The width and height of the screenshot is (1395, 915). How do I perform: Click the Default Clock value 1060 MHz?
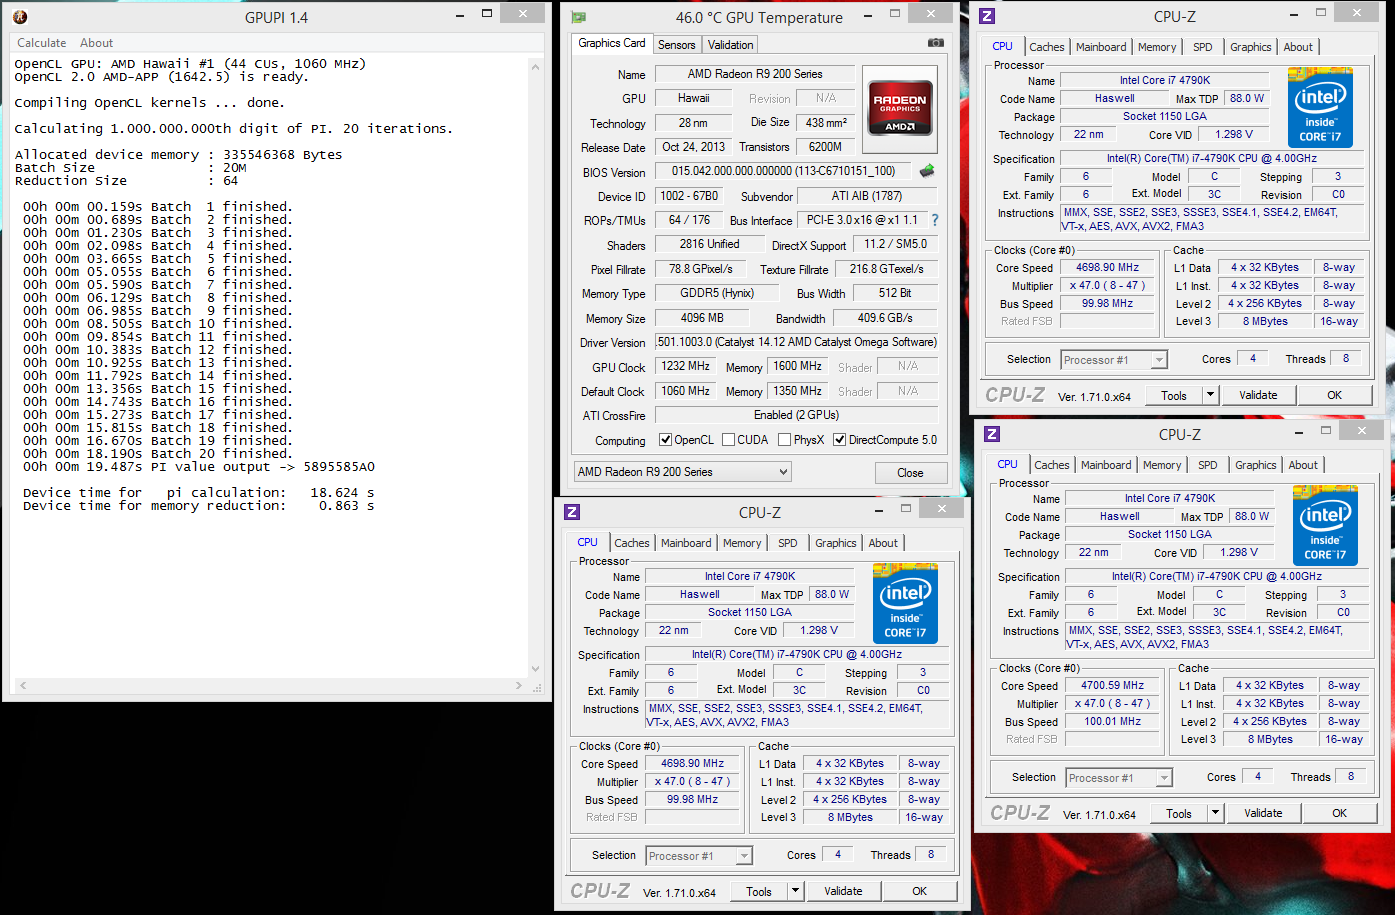coord(685,391)
